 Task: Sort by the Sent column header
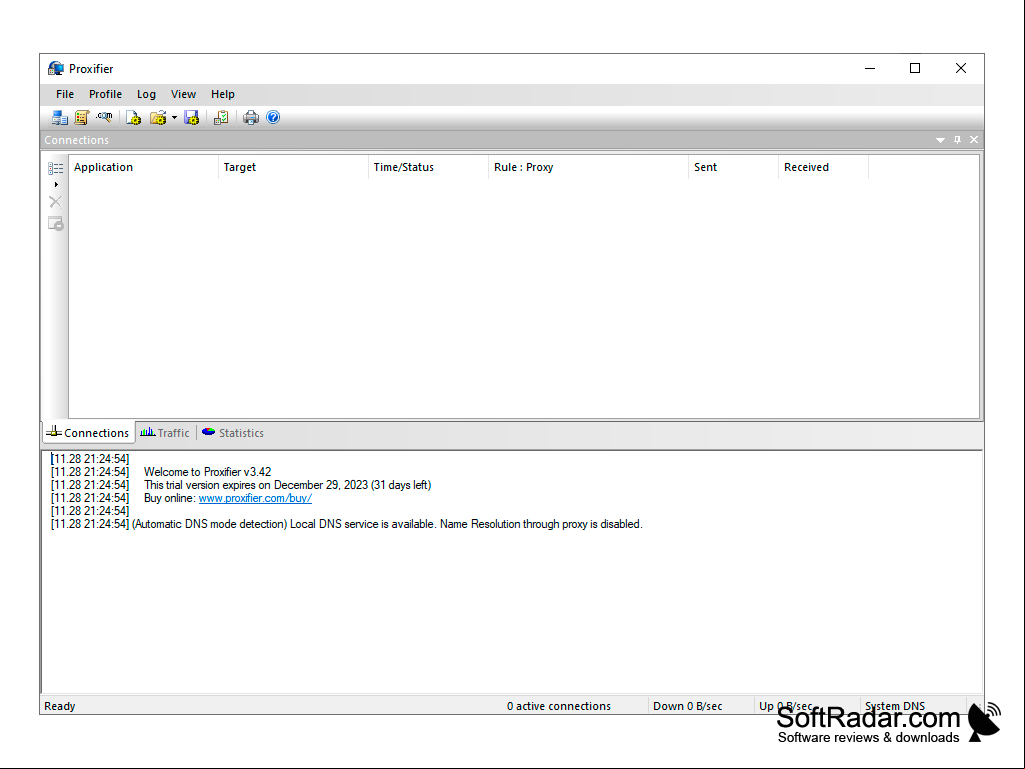point(733,167)
